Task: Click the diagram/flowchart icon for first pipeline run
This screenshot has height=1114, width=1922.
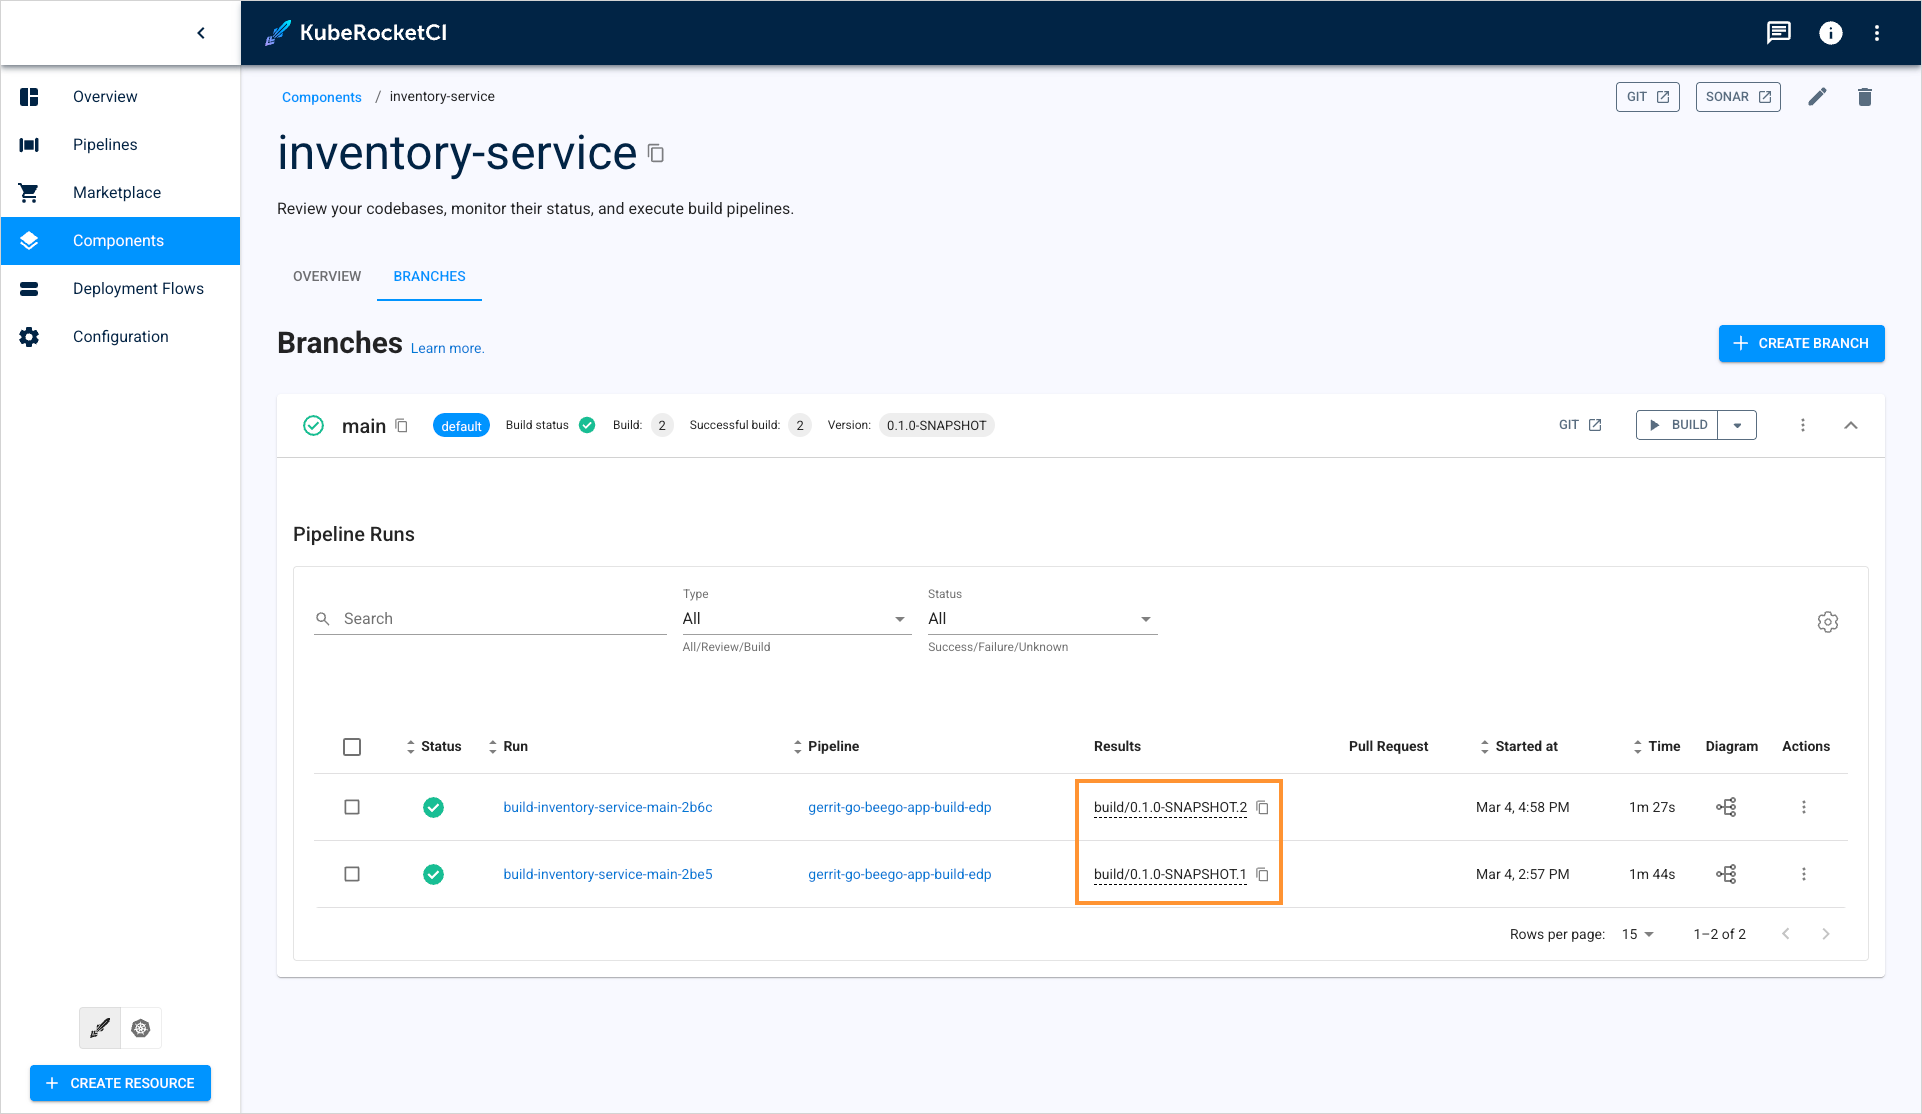Action: pos(1727,806)
